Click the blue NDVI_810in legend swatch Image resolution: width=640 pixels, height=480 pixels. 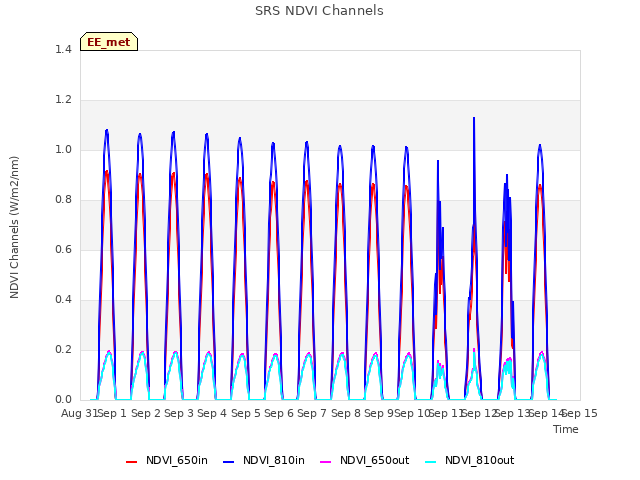coord(229,462)
